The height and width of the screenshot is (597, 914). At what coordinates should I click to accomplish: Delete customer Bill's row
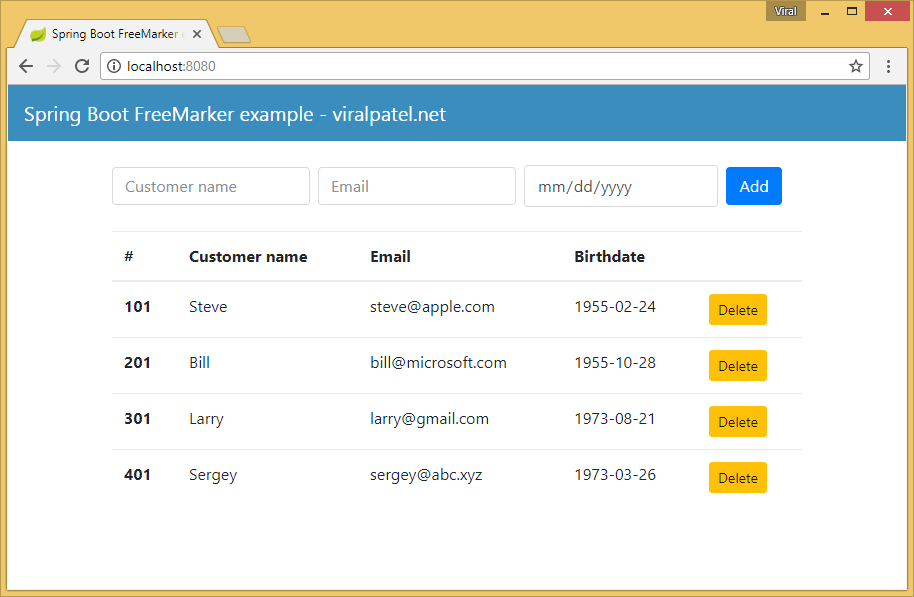pyautogui.click(x=737, y=366)
